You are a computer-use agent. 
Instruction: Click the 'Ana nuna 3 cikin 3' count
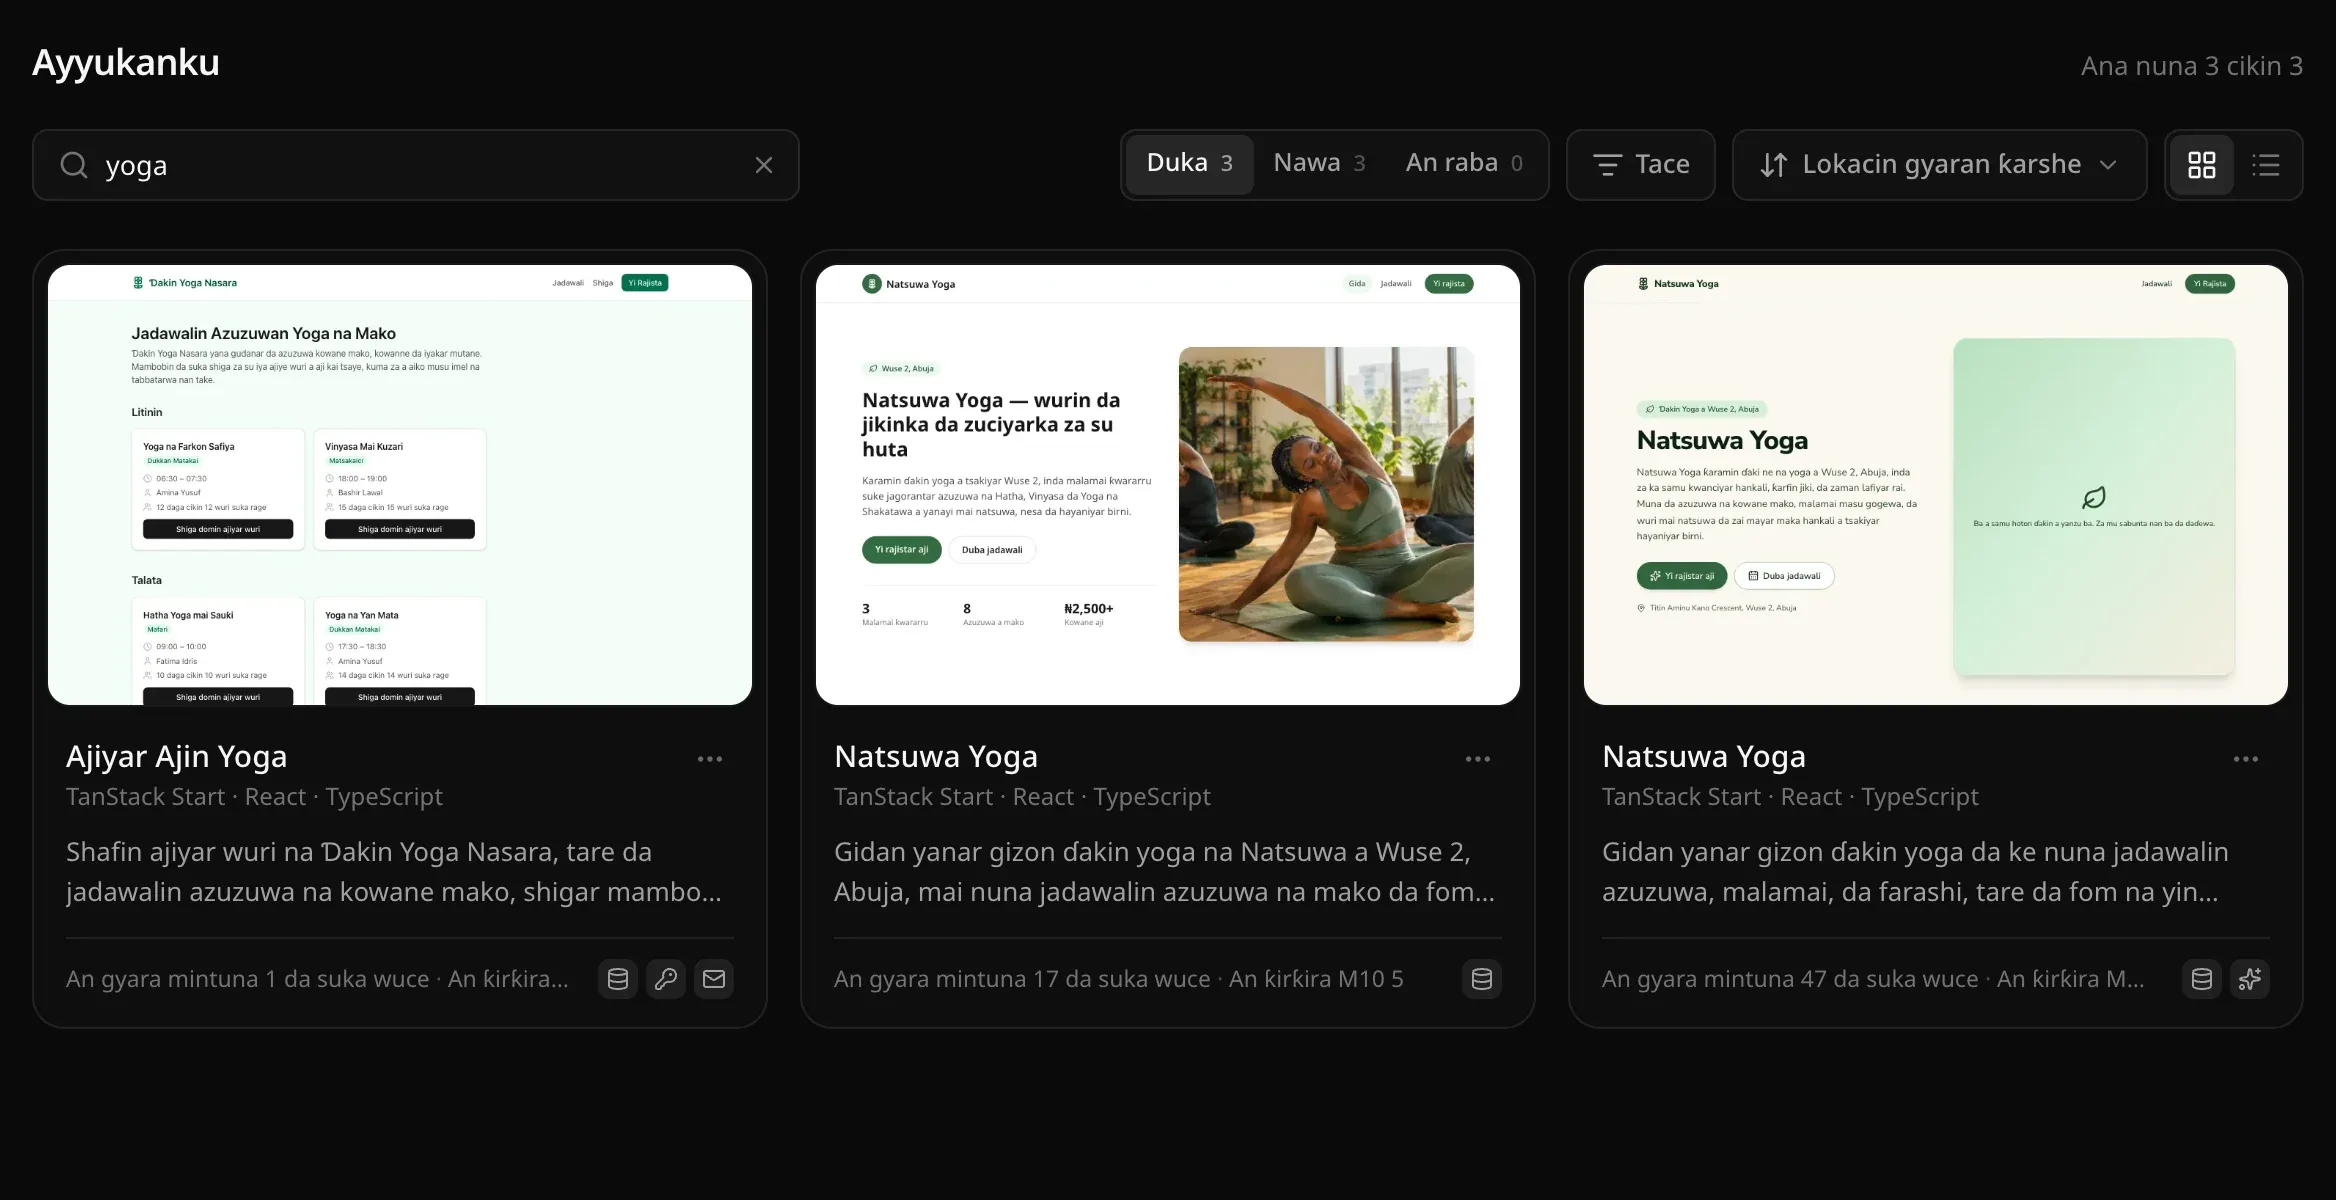click(x=2192, y=66)
